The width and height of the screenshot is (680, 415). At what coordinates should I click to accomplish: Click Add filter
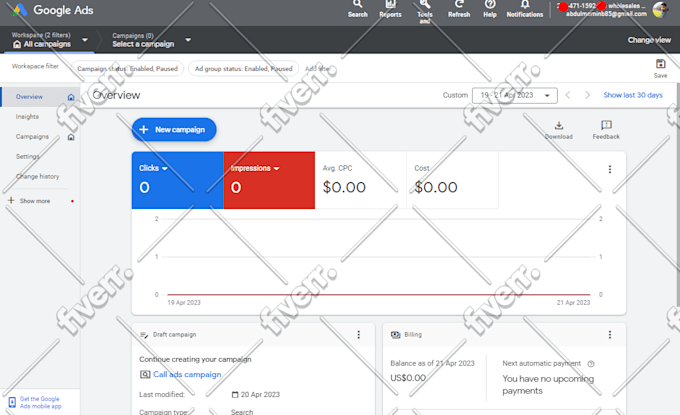click(x=317, y=69)
